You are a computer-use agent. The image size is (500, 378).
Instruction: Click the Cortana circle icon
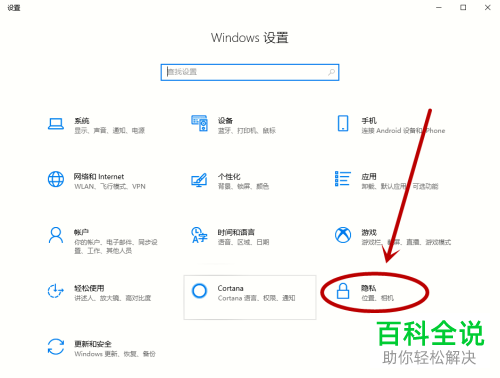pyautogui.click(x=199, y=291)
